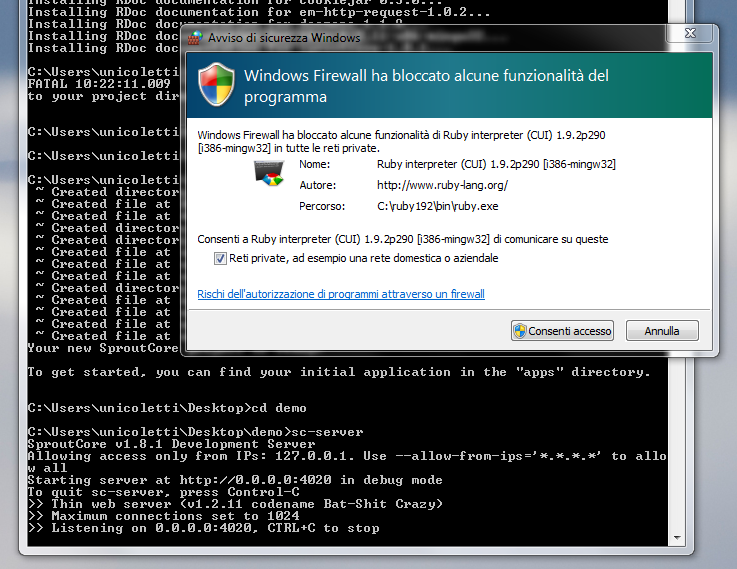Viewport: 737px width, 569px height.
Task: Click the Listening on 0.0.0.0:4020 line
Action: click(x=203, y=528)
